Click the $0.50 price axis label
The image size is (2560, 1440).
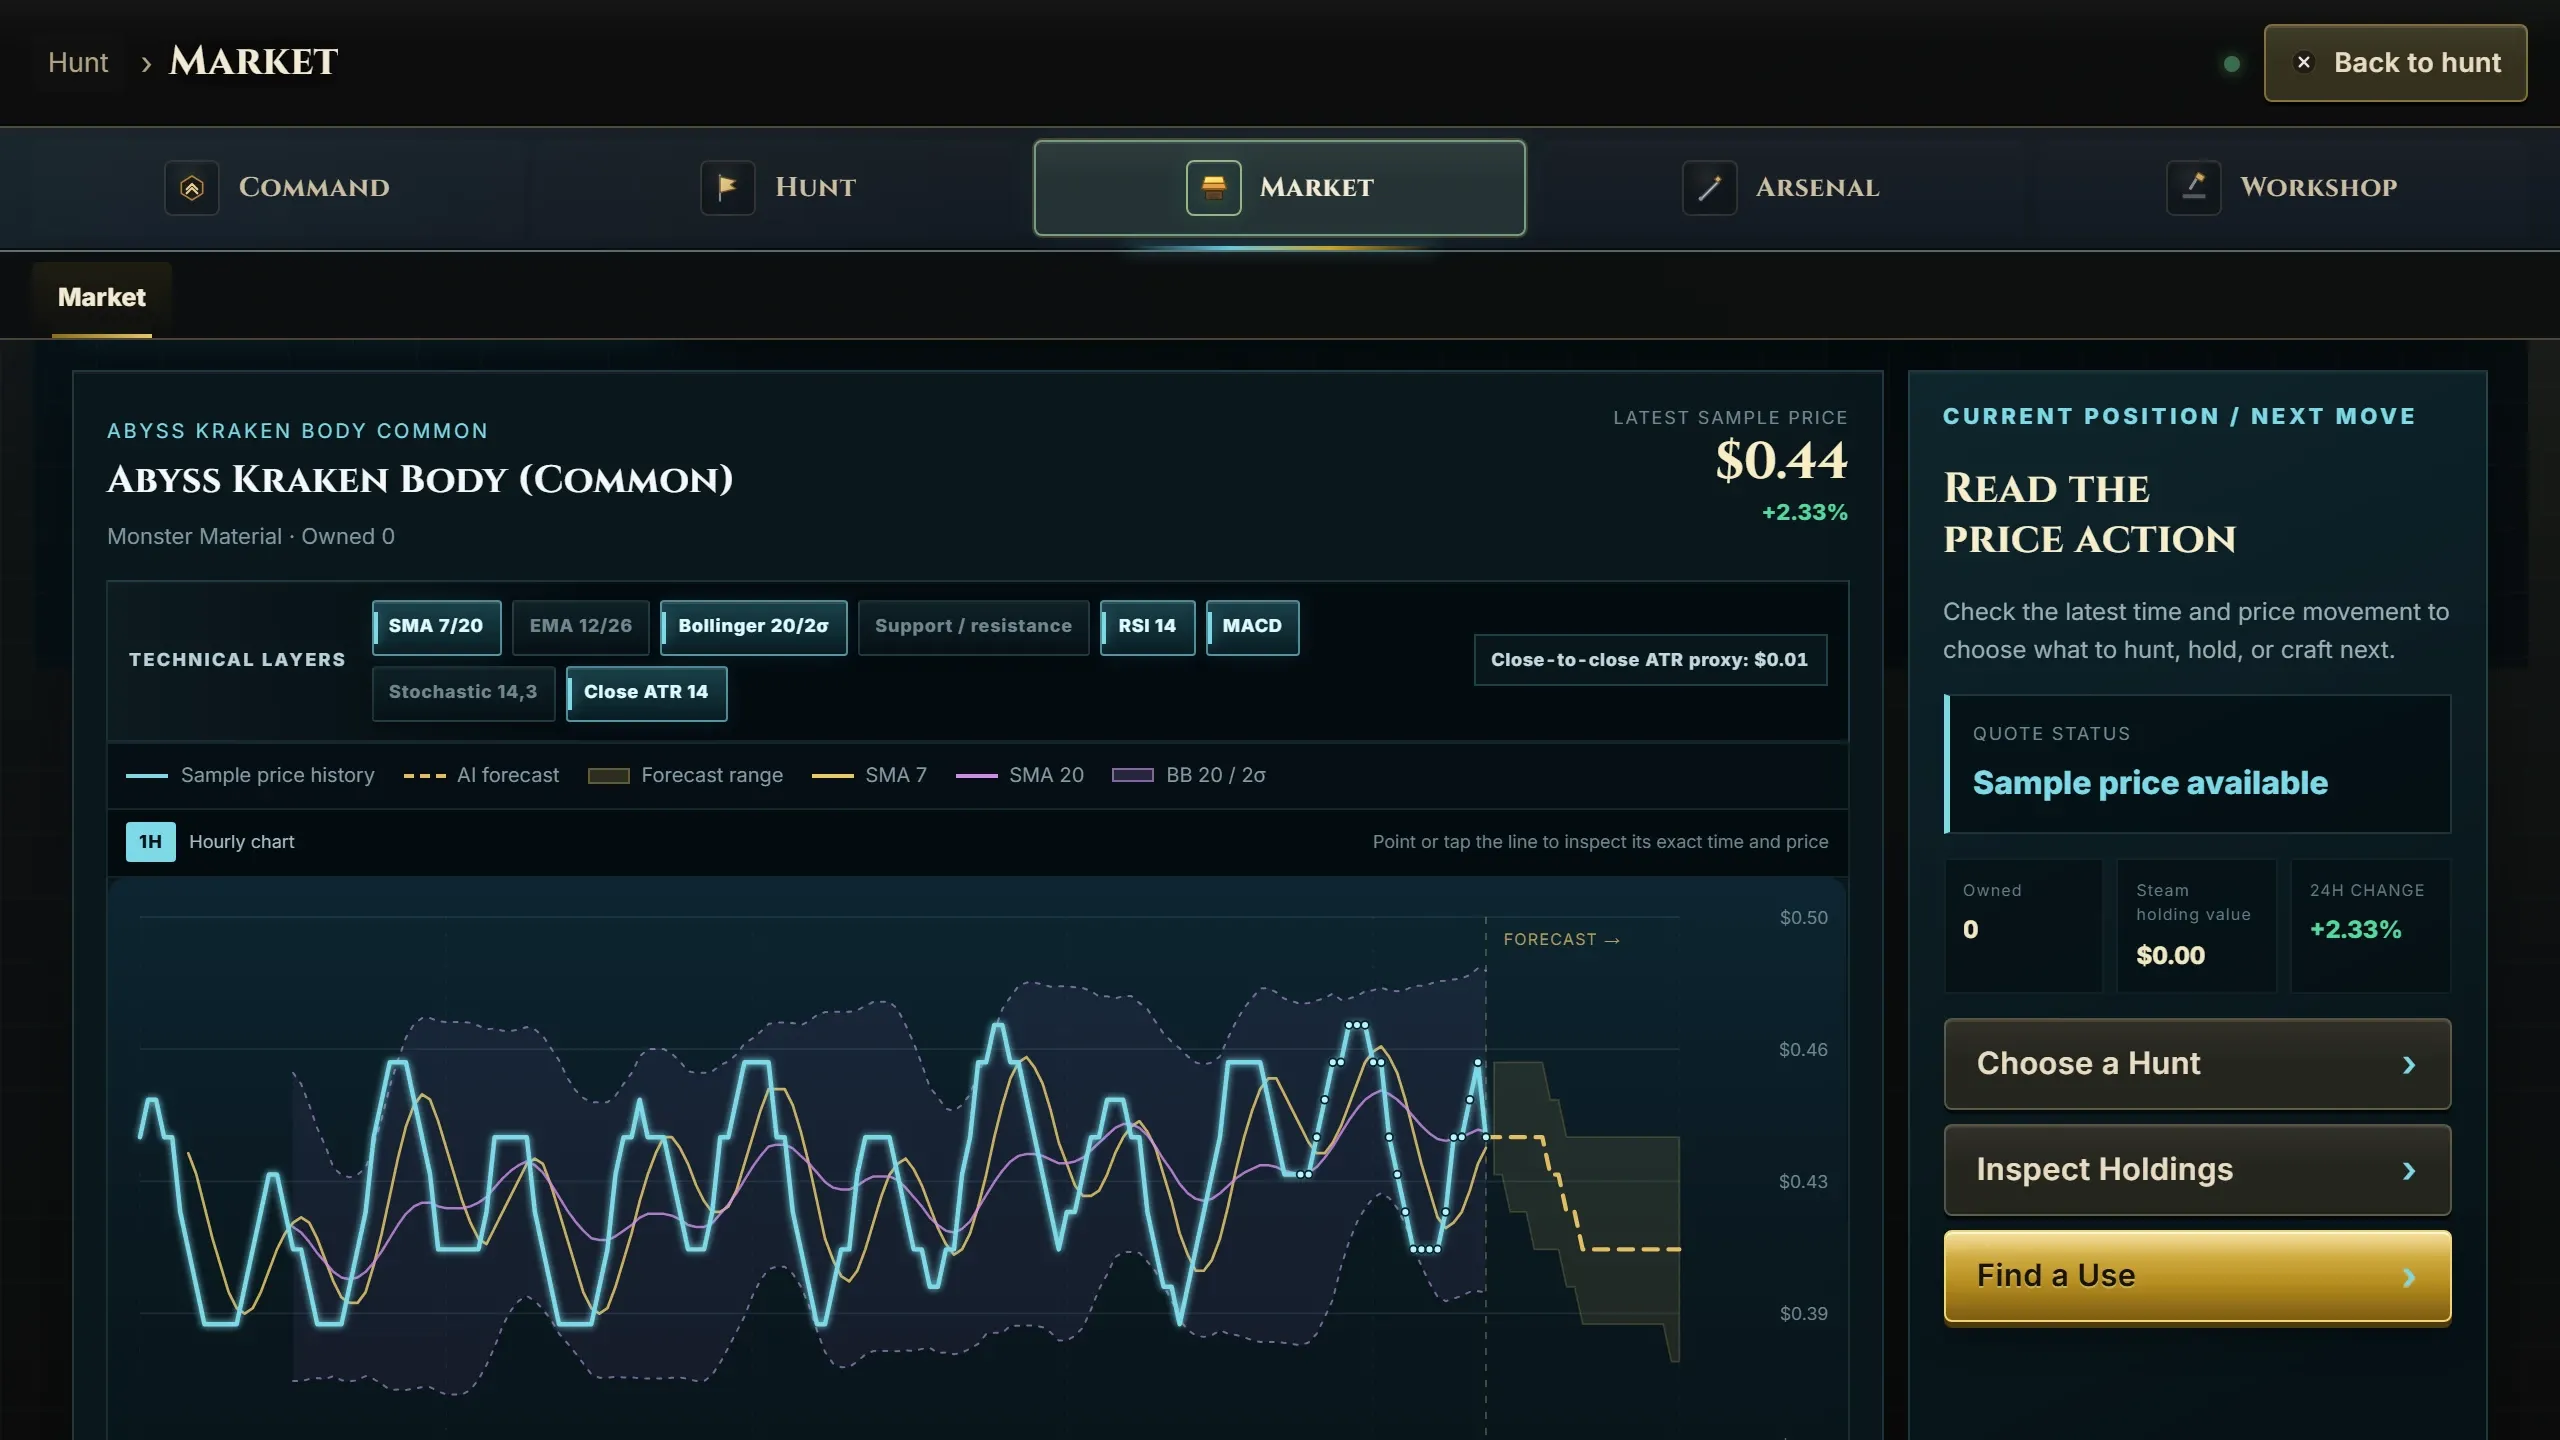(1803, 918)
